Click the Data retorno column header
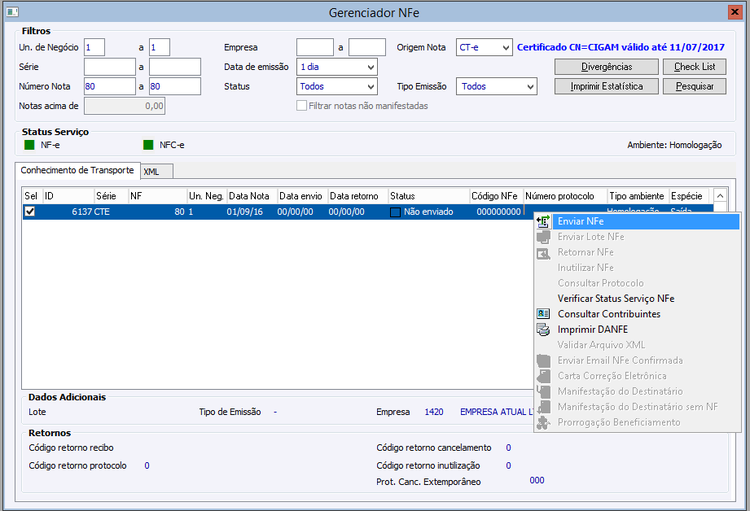750x511 pixels. tap(358, 196)
